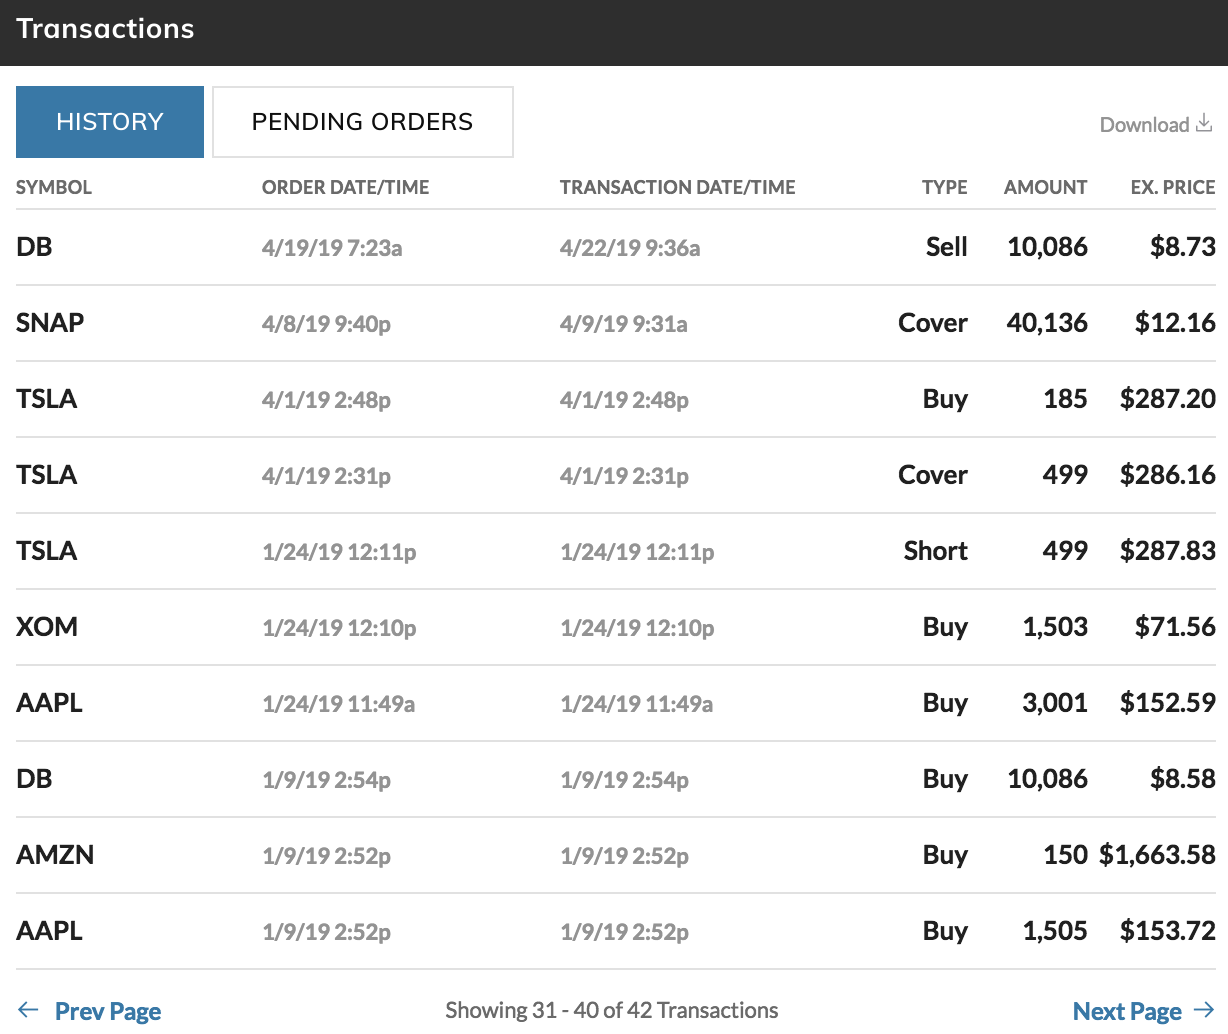Viewport: 1228px width, 1034px height.
Task: Click the $1,663.58 execution price
Action: pyautogui.click(x=1157, y=855)
